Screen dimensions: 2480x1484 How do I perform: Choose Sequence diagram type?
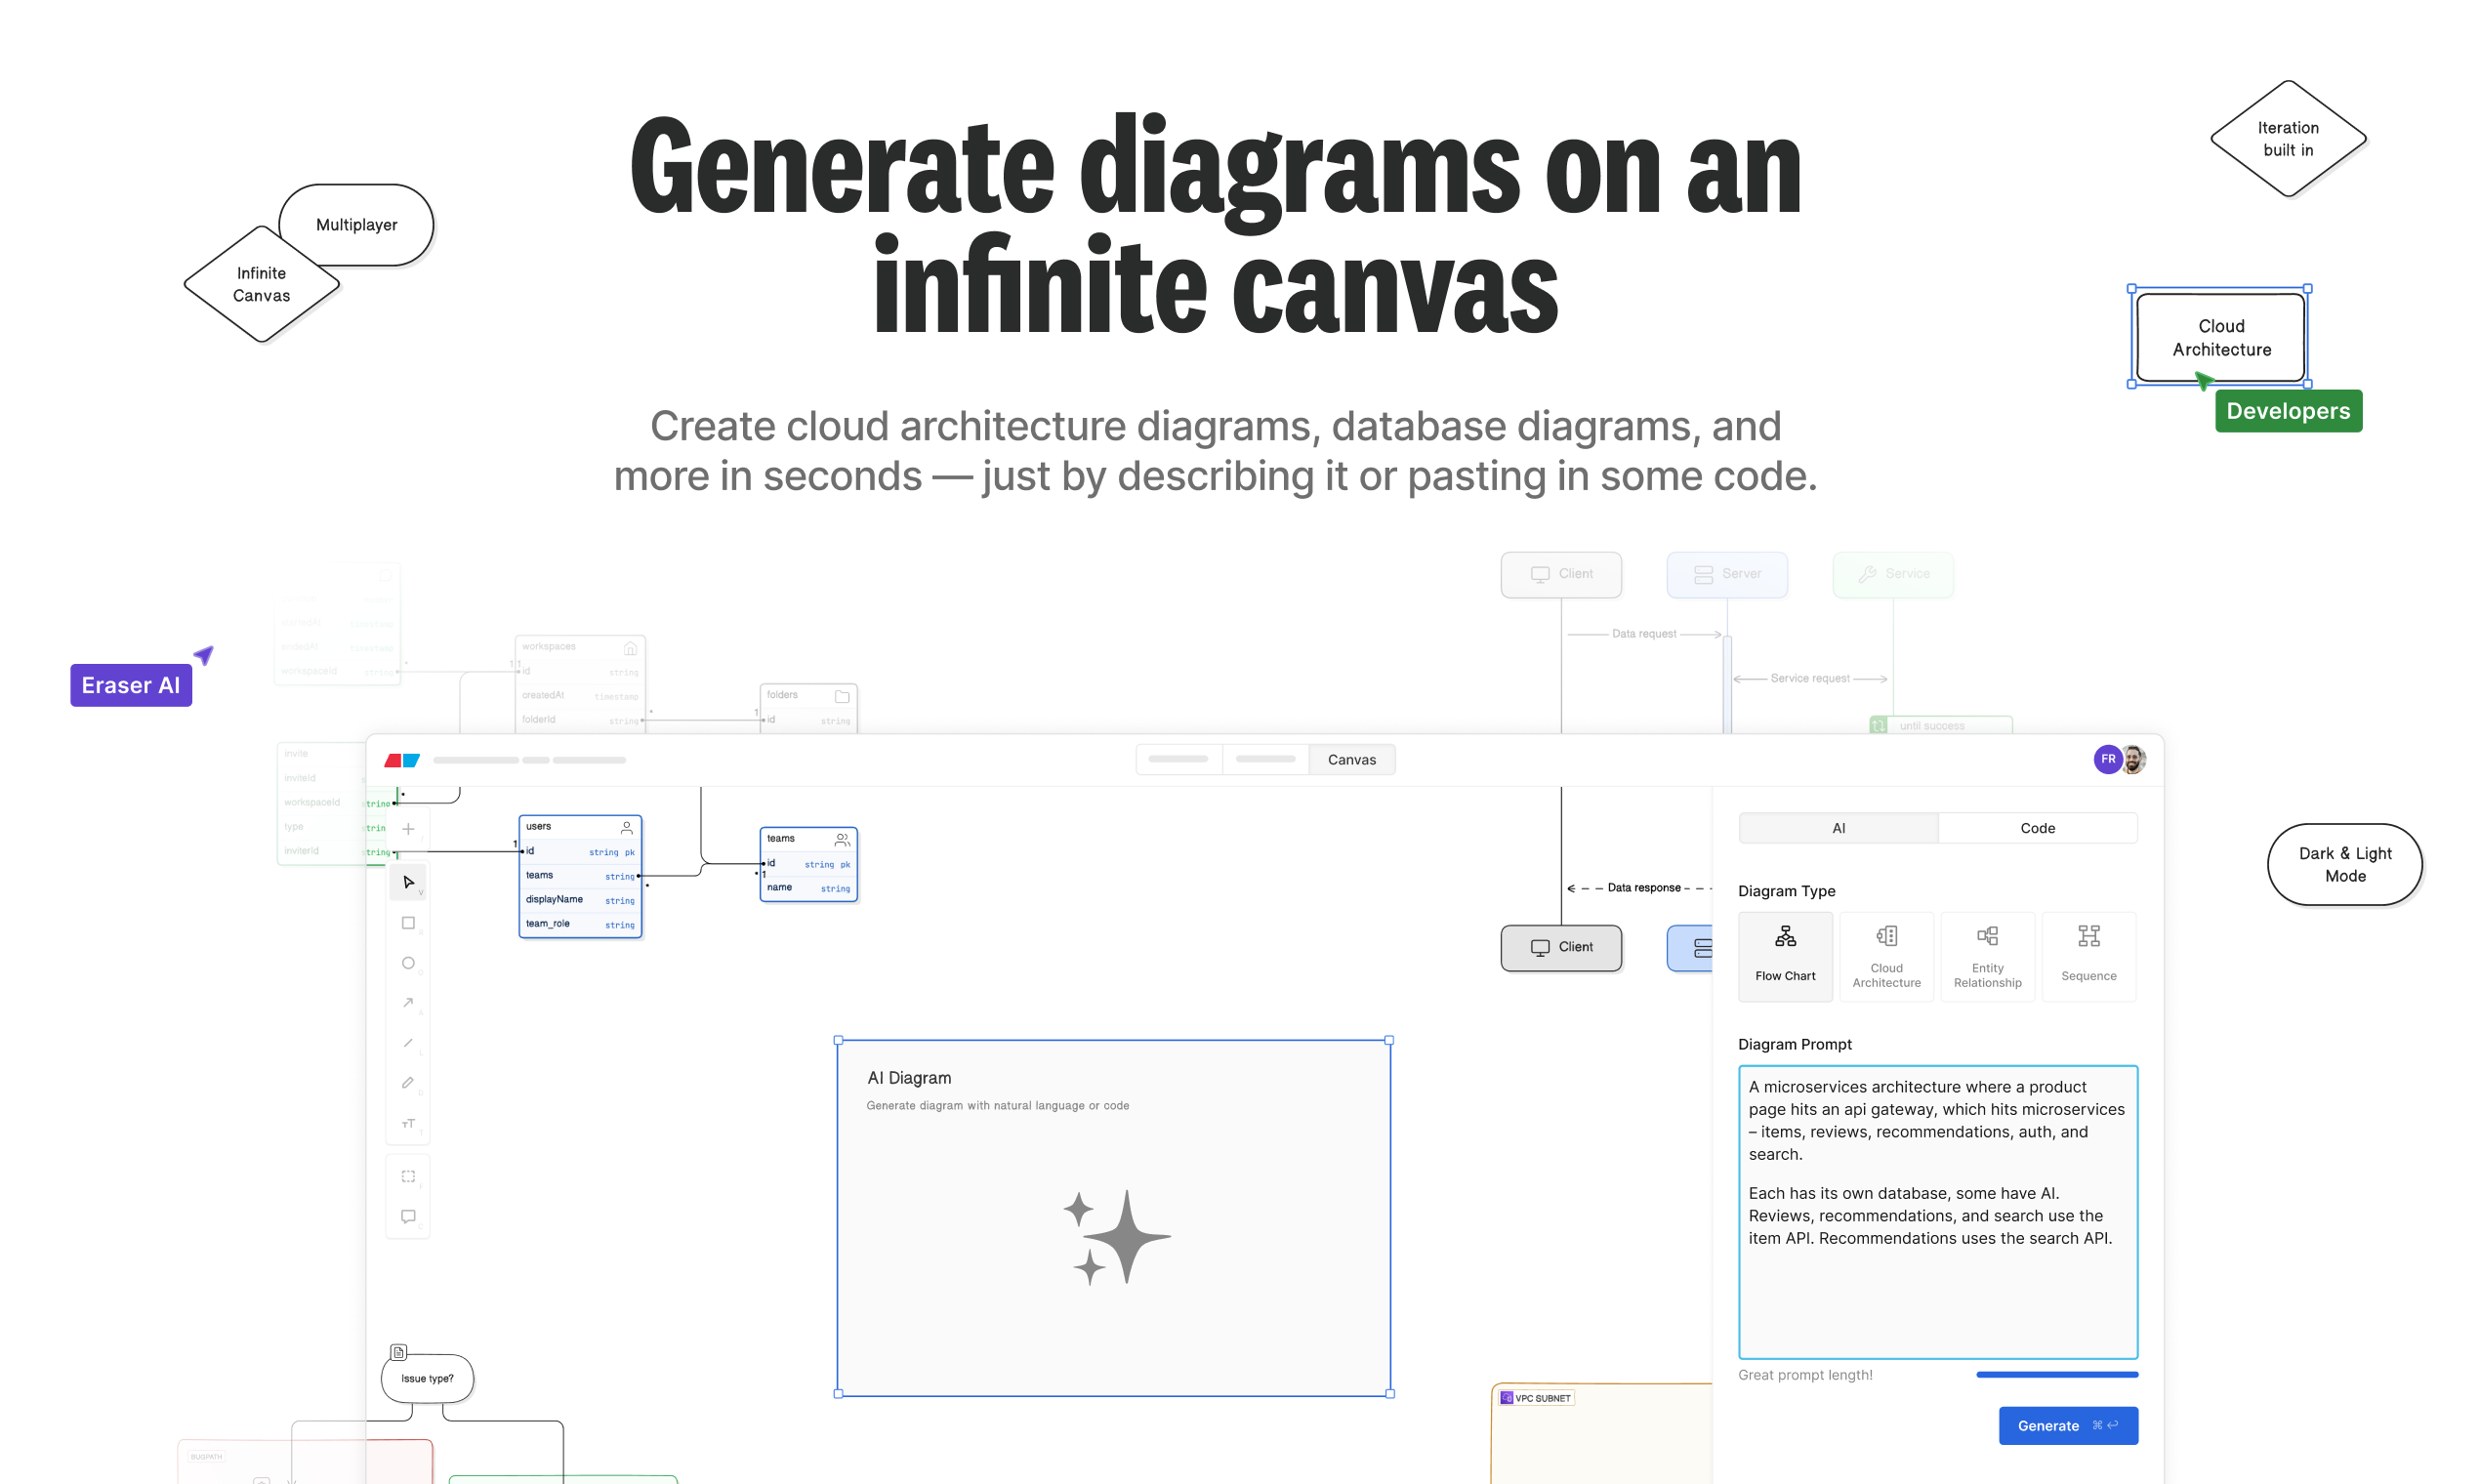coord(2088,956)
